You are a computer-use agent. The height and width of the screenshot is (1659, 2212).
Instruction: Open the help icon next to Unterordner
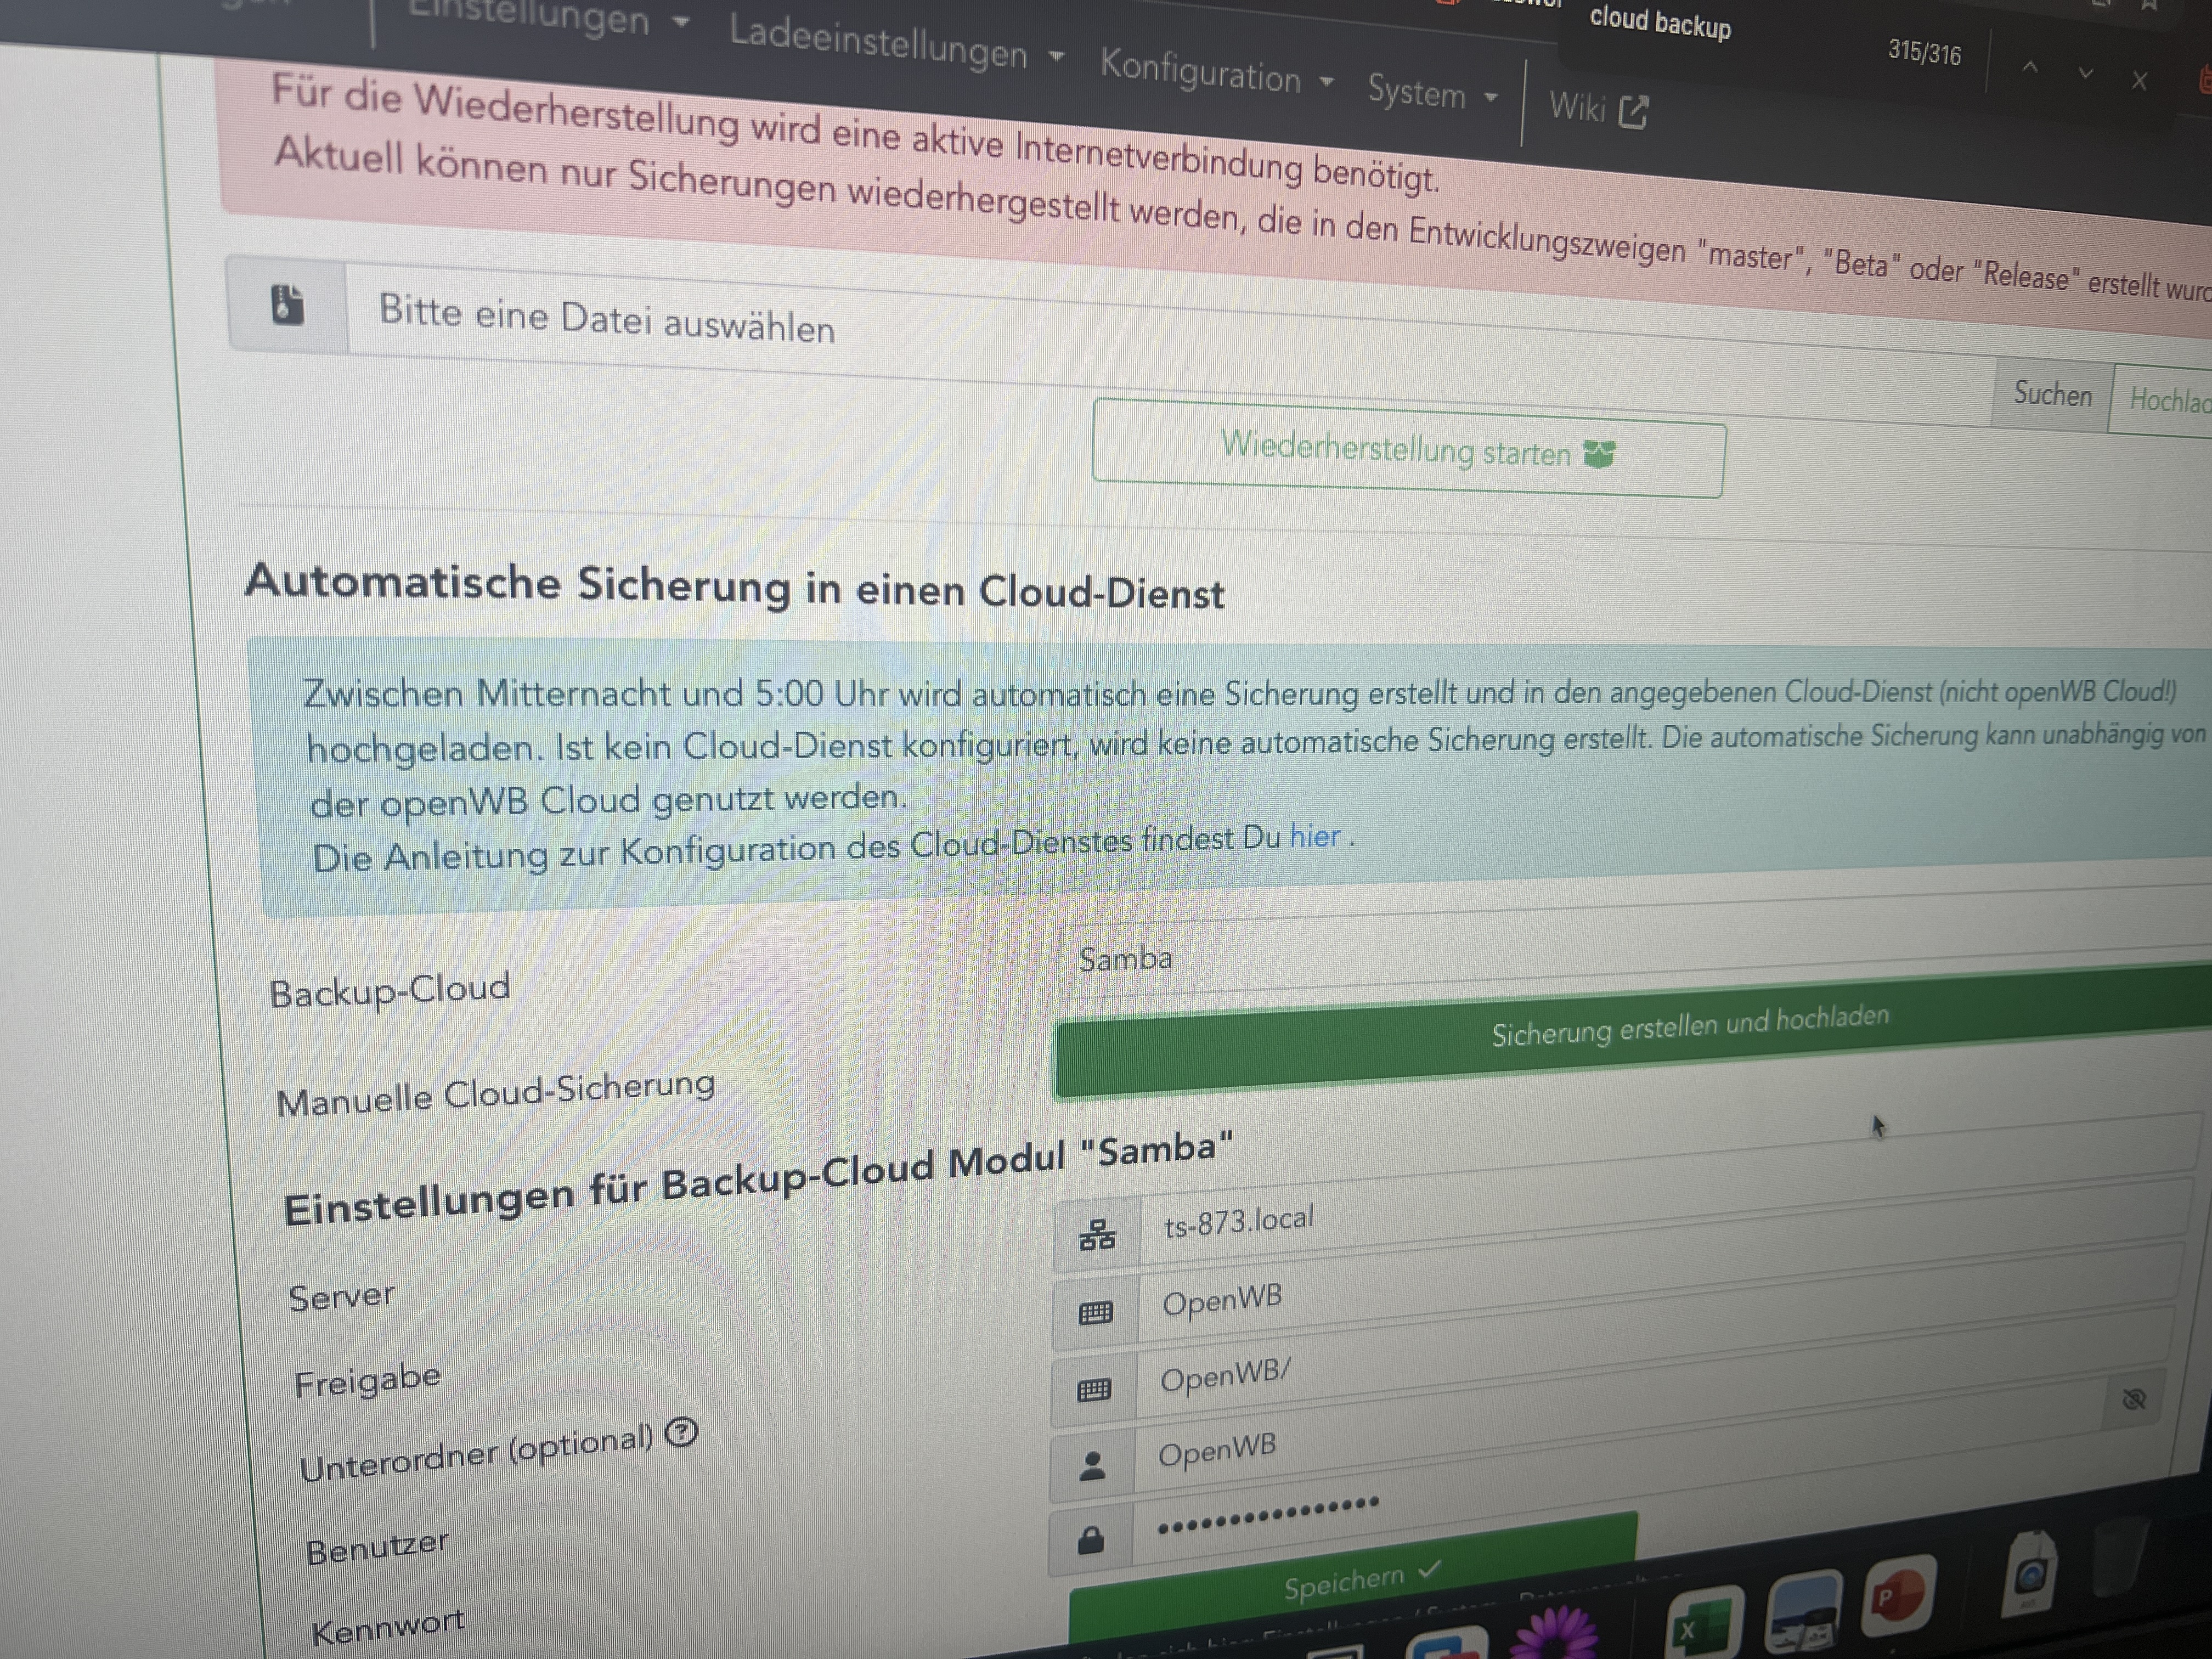tap(681, 1432)
